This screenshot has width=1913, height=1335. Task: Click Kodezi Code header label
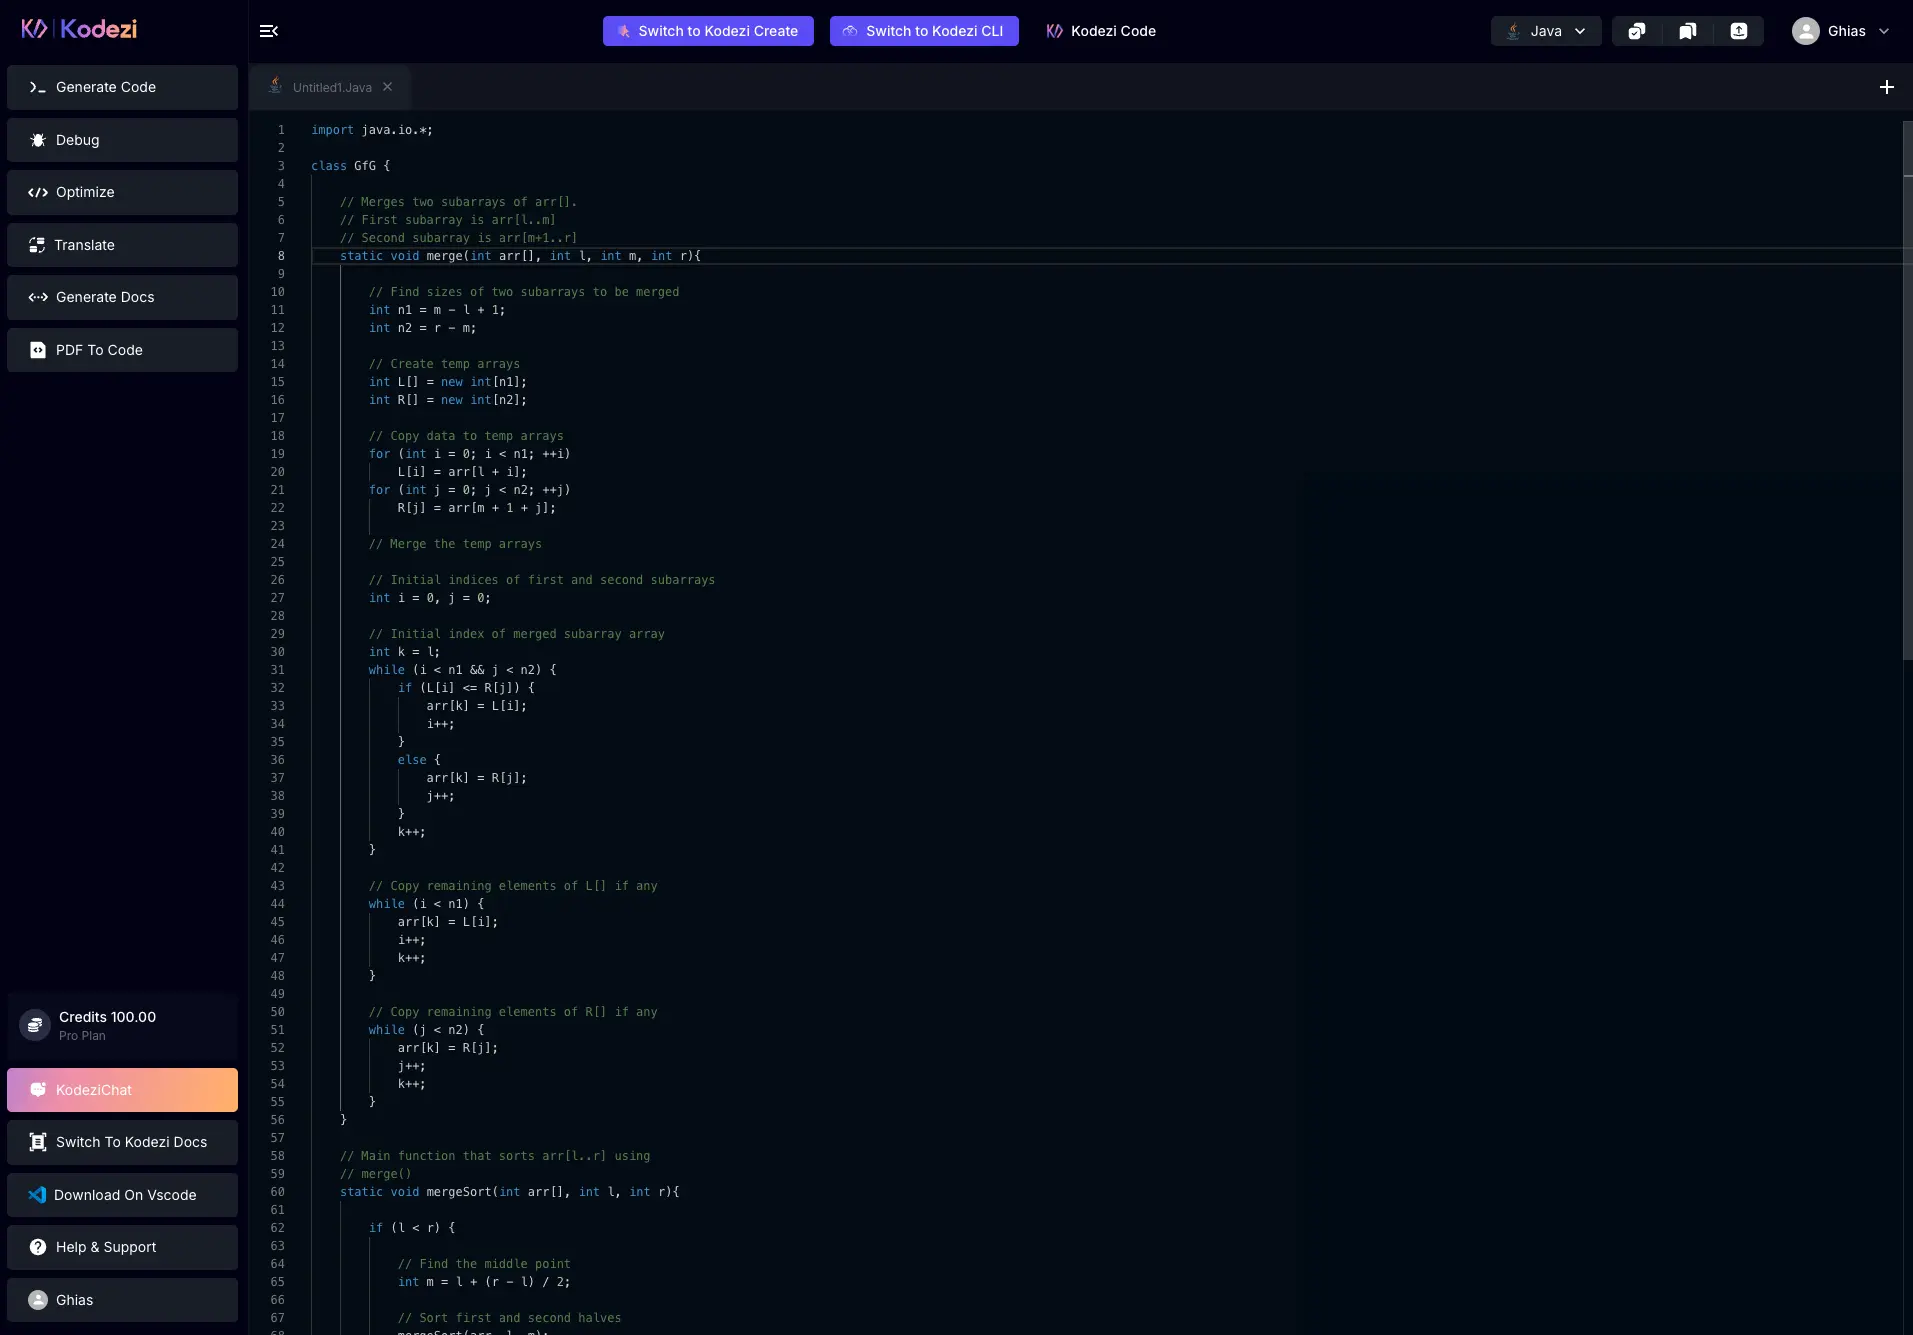click(x=1101, y=31)
